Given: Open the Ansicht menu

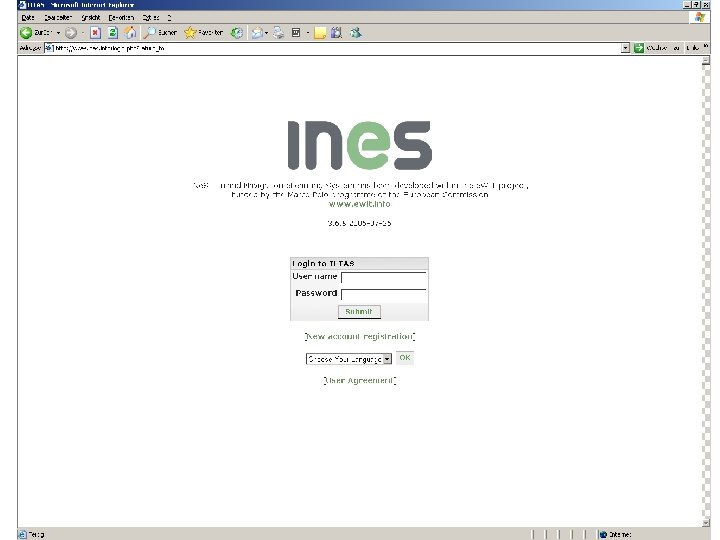Looking at the screenshot, I should pyautogui.click(x=90, y=17).
